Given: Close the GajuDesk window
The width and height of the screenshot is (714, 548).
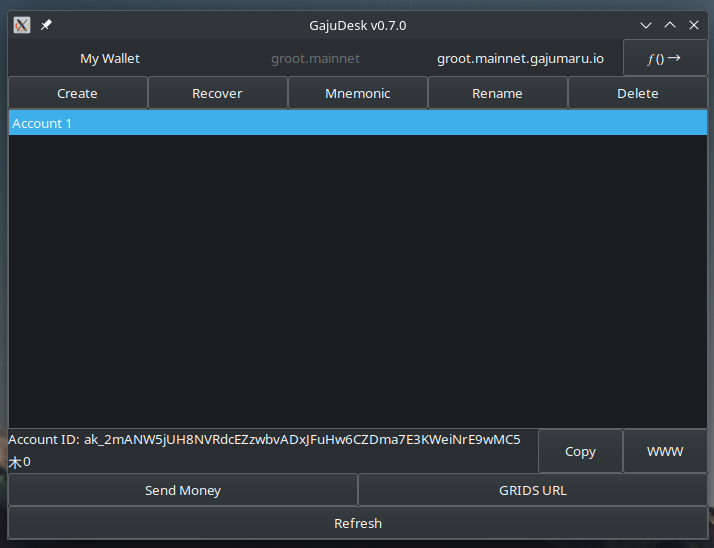Looking at the screenshot, I should pyautogui.click(x=694, y=25).
